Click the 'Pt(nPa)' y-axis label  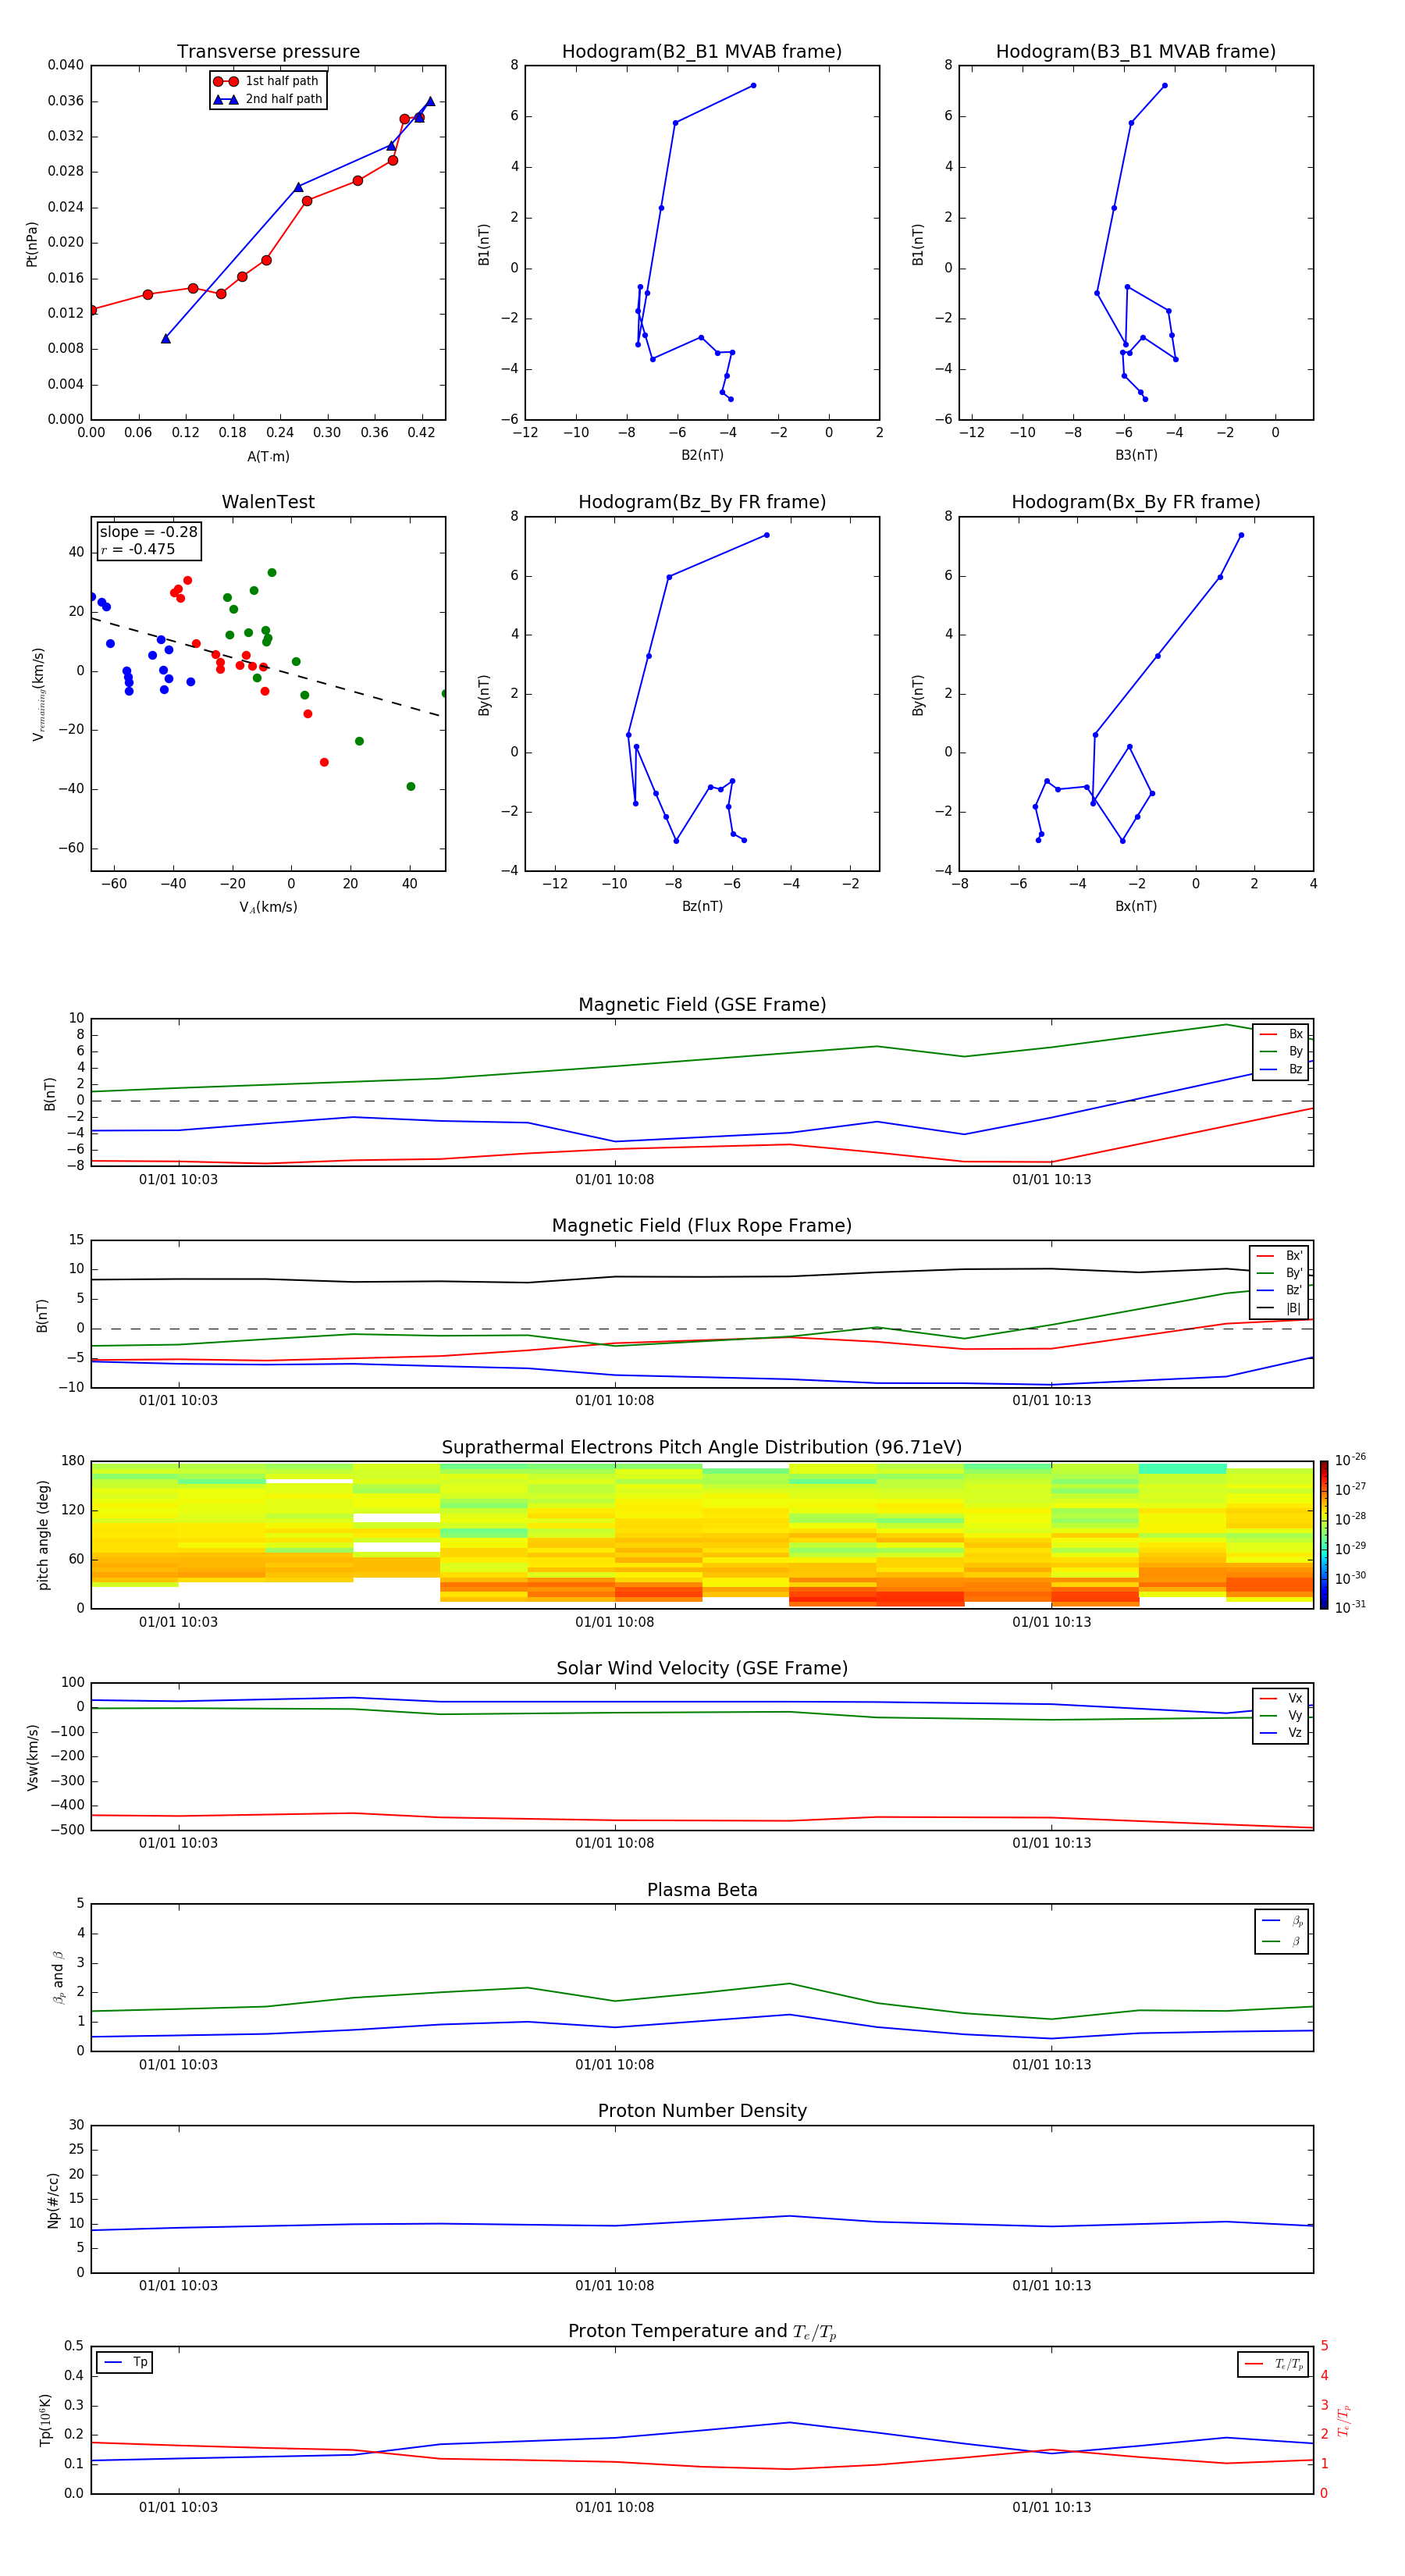32,243
